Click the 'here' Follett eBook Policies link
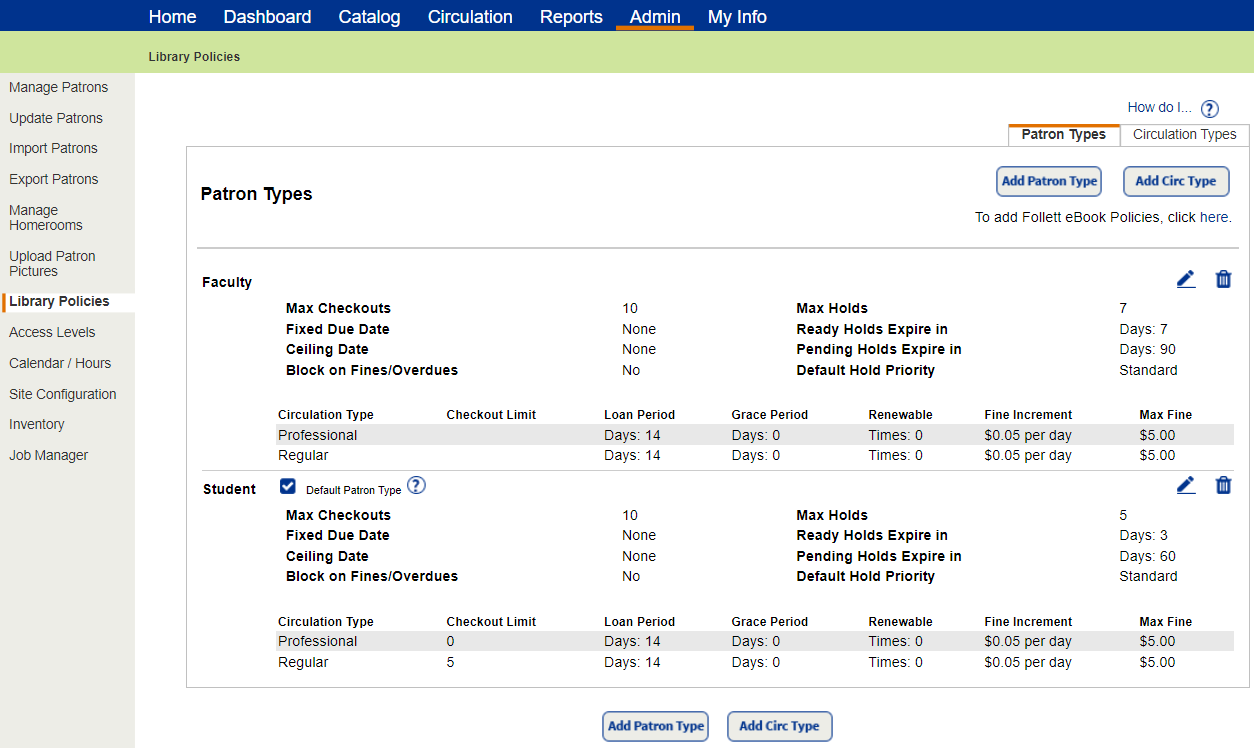This screenshot has width=1254, height=748. 1214,217
